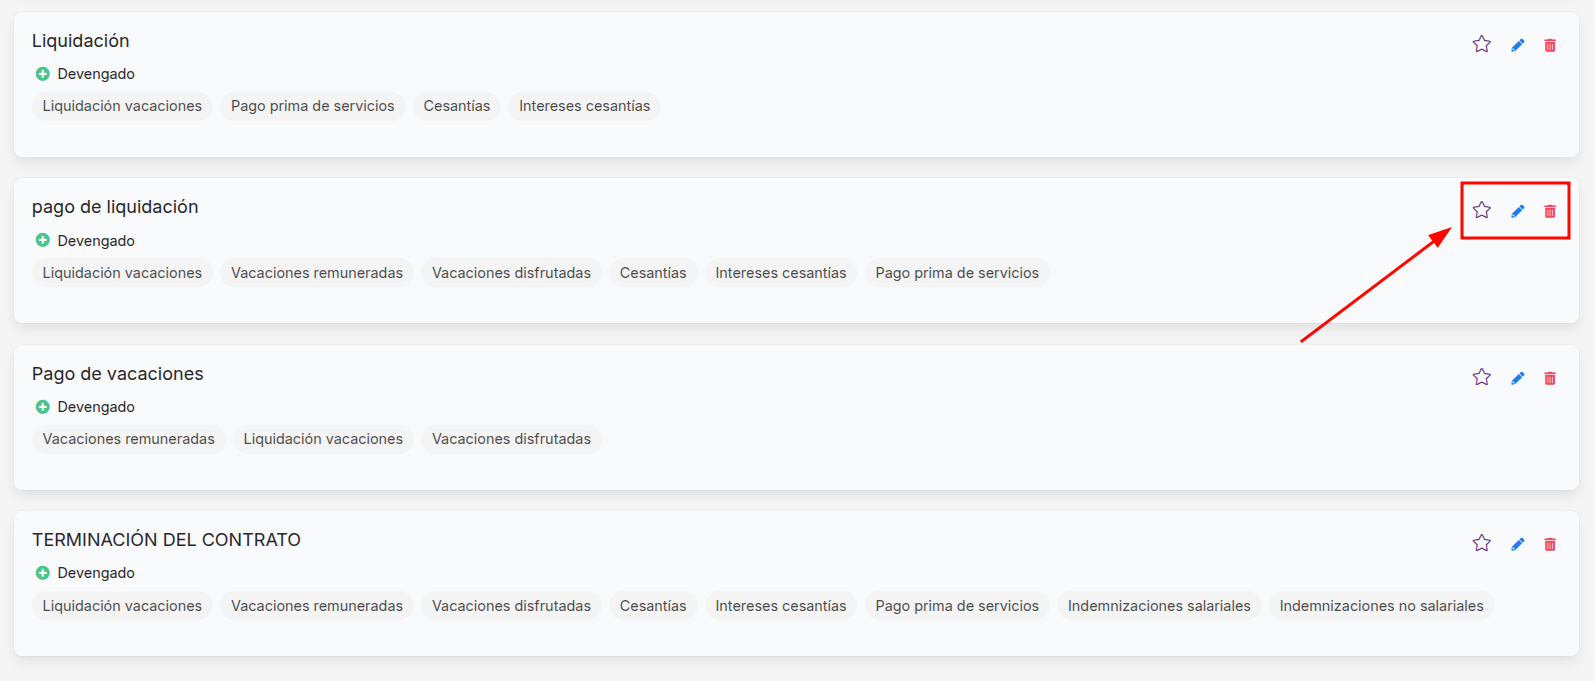Select Pago prima de servicios in TERMINACIÓN DEL CONTRATO
This screenshot has height=681, width=1595.
957,606
